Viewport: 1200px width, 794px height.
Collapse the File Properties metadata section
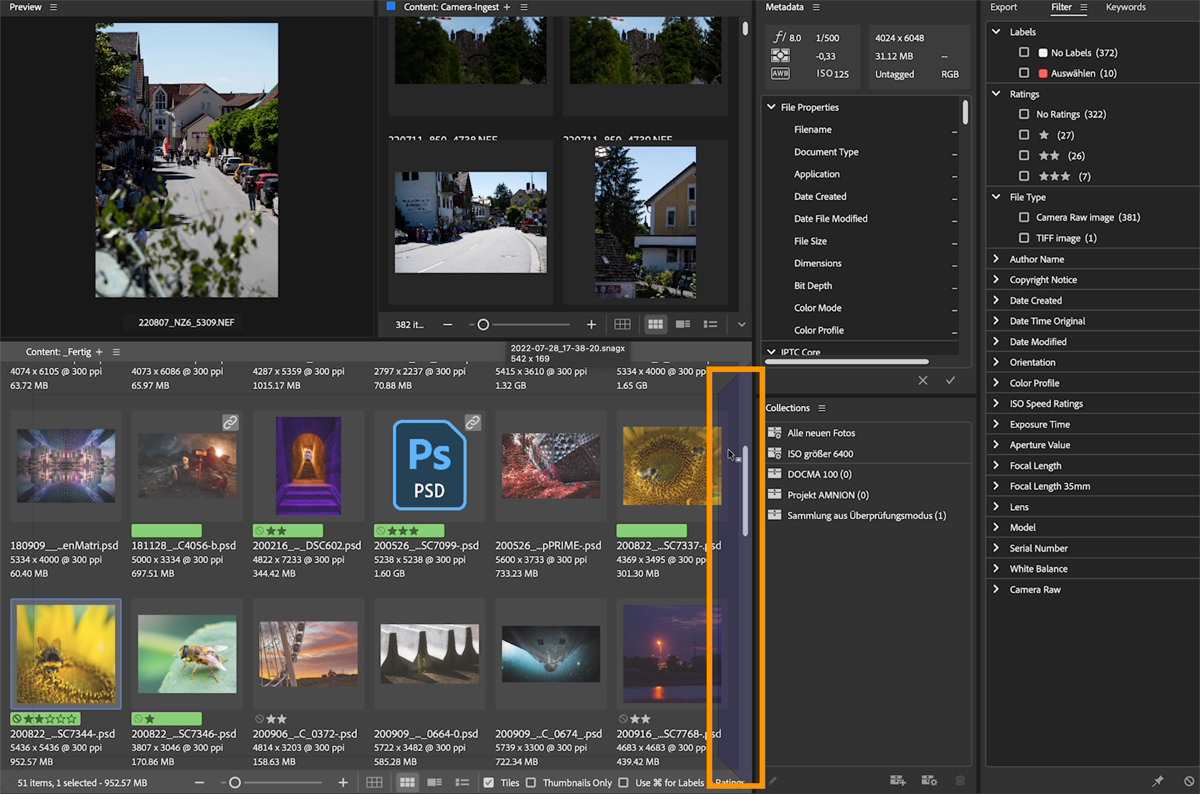click(771, 107)
